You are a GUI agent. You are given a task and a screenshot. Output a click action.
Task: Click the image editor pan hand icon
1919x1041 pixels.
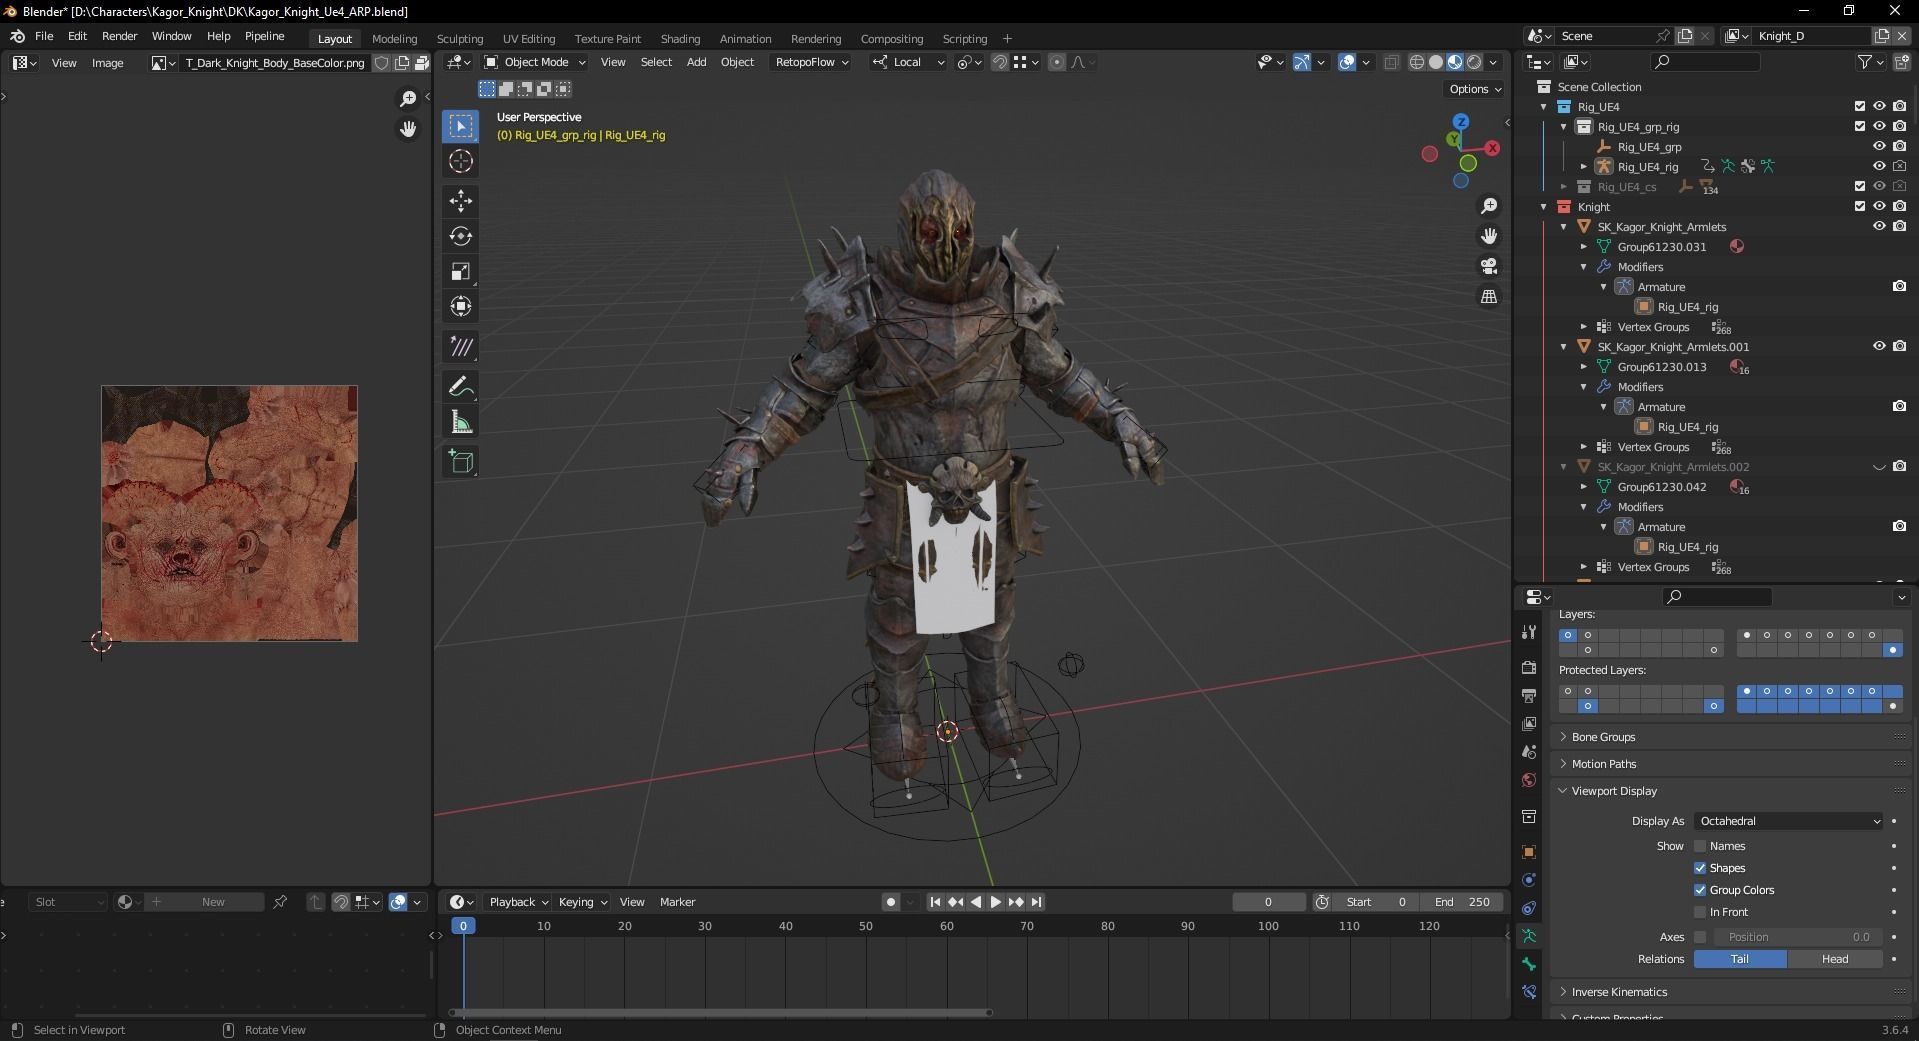[x=408, y=129]
